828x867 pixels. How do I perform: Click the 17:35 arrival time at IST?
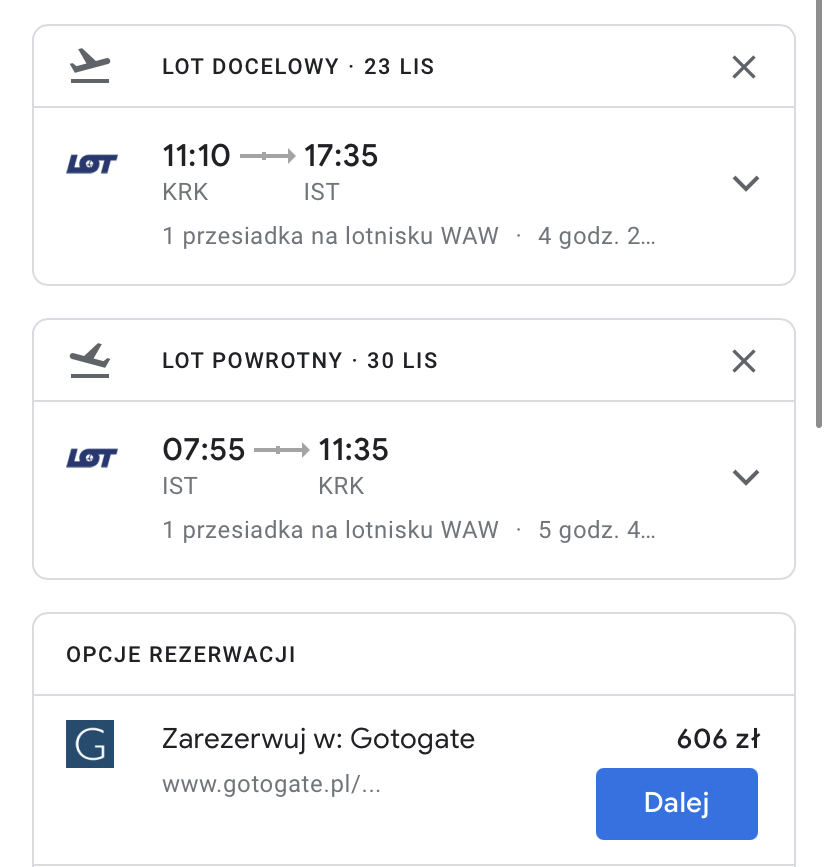point(341,155)
